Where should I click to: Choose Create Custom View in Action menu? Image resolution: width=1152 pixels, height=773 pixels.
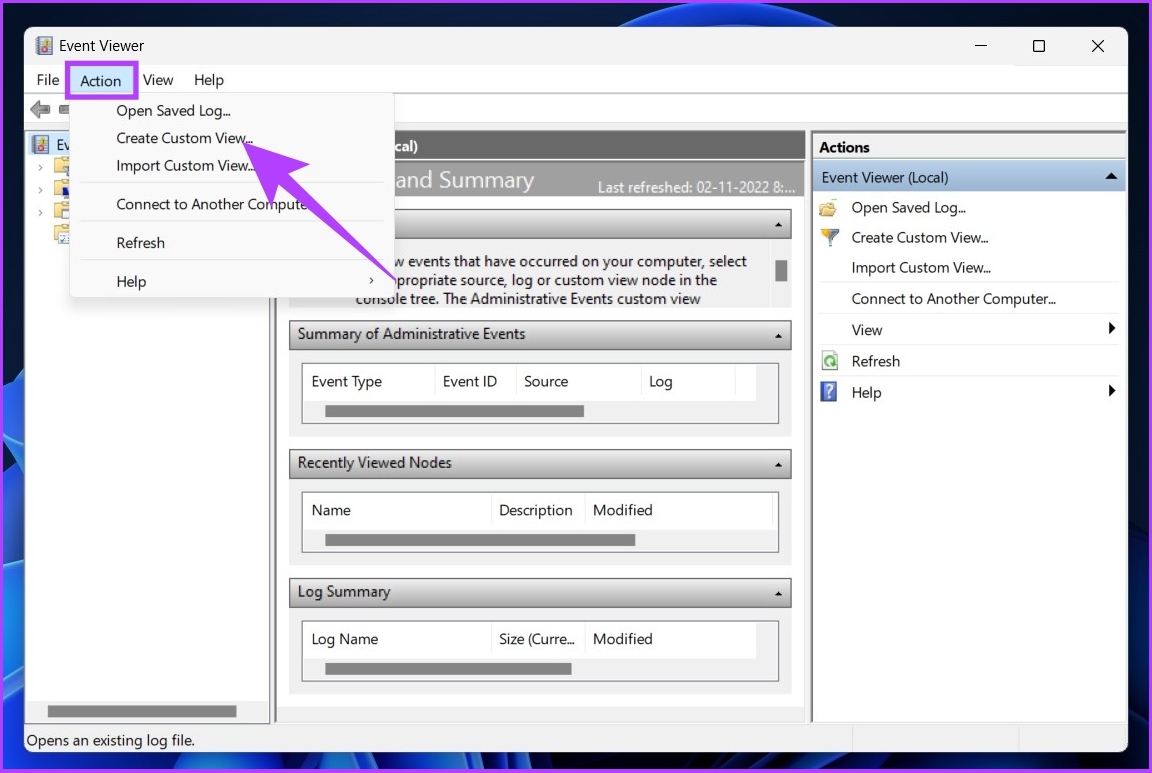pyautogui.click(x=184, y=138)
